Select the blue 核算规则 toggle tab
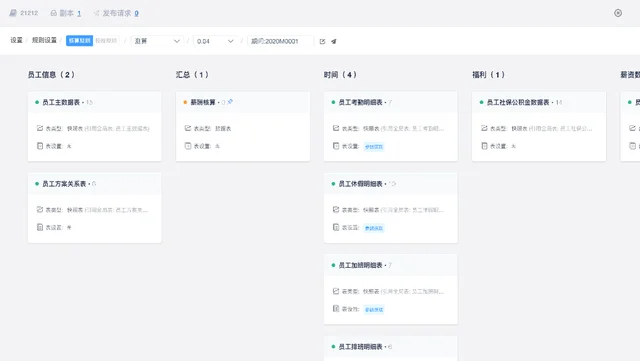Viewport: 640px width, 361px height. click(x=80, y=41)
